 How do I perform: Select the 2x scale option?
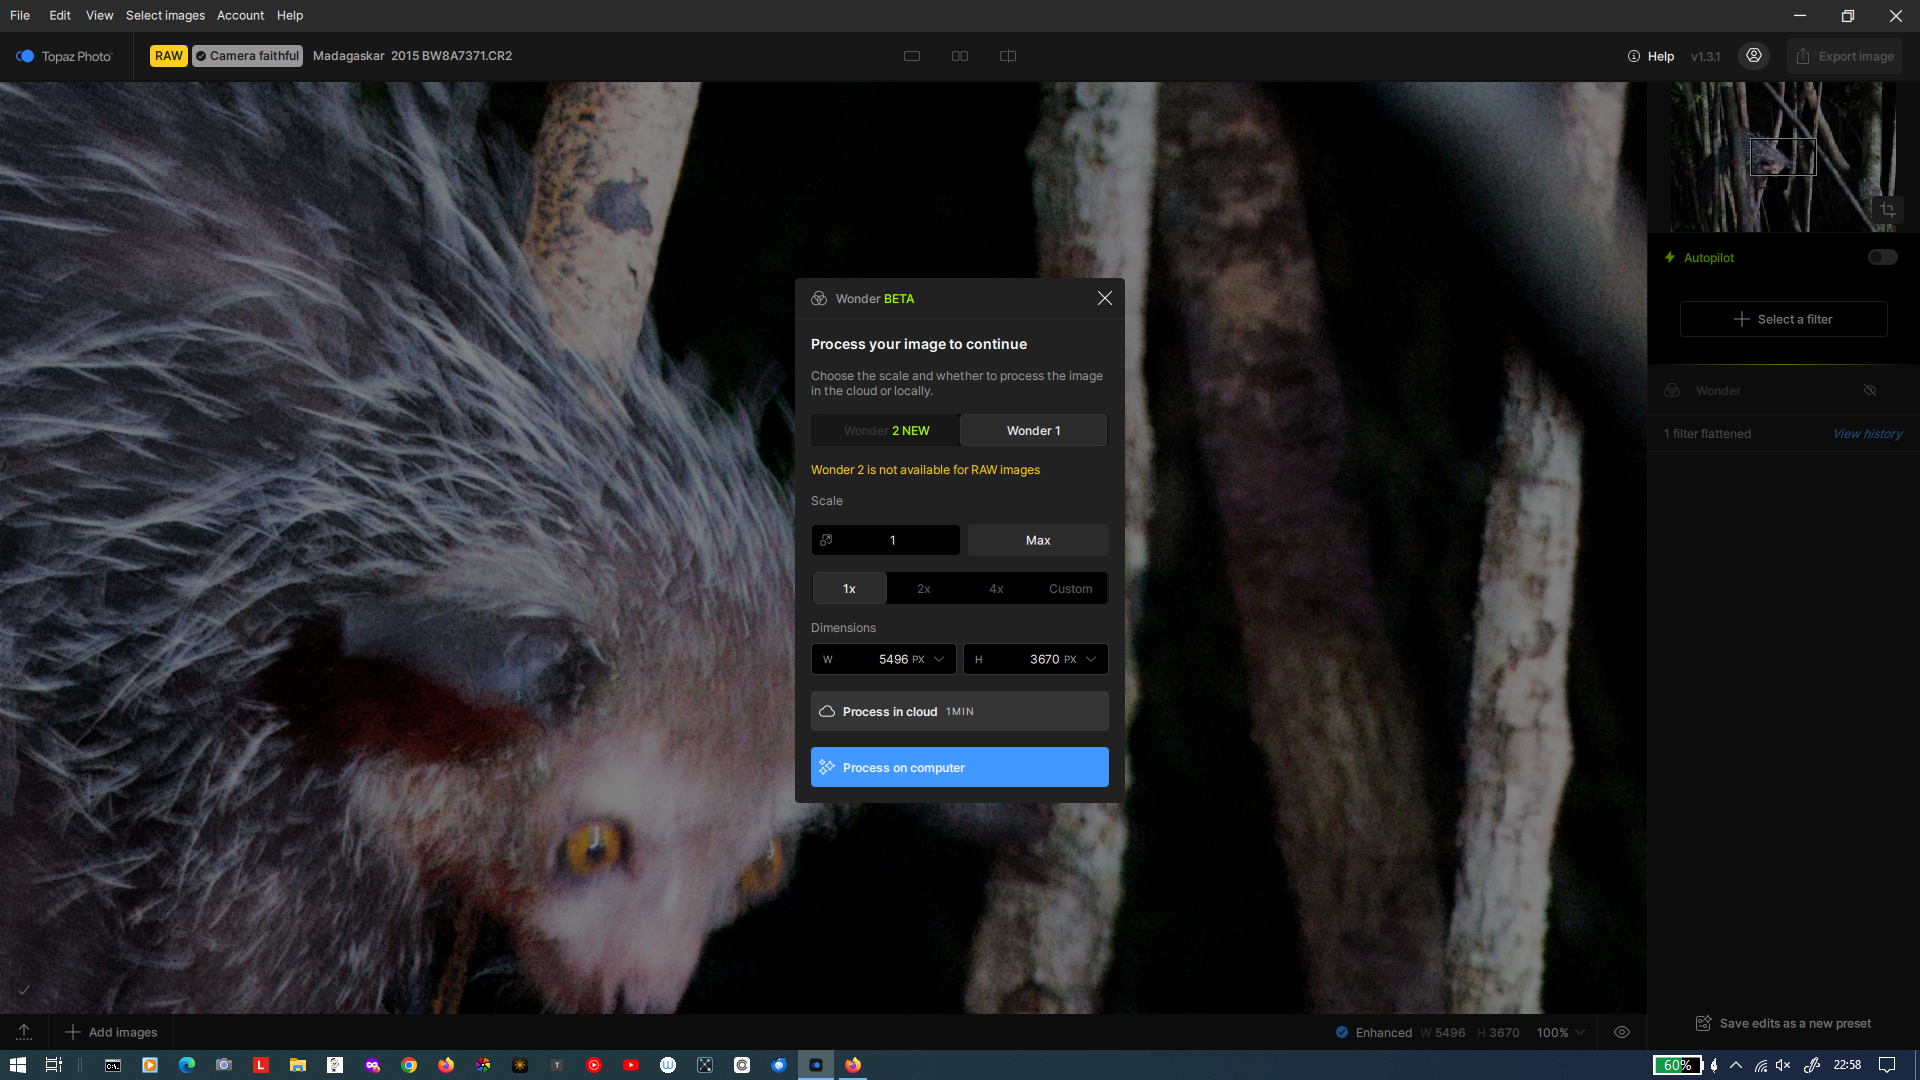[x=923, y=588]
